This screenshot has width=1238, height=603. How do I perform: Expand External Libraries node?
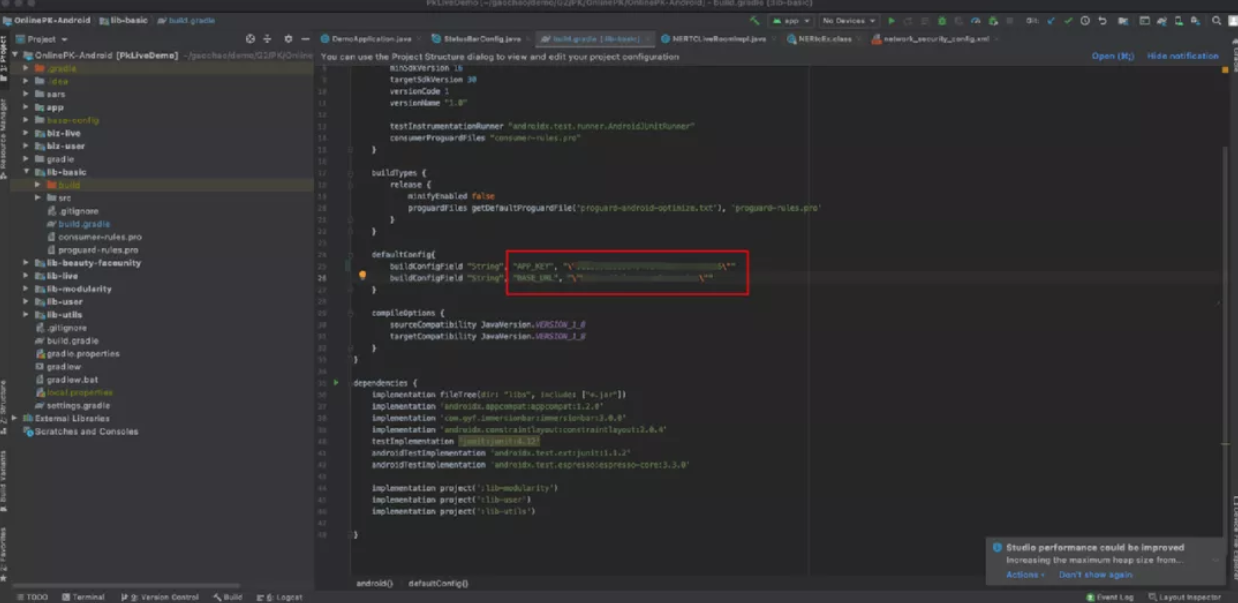click(x=16, y=419)
